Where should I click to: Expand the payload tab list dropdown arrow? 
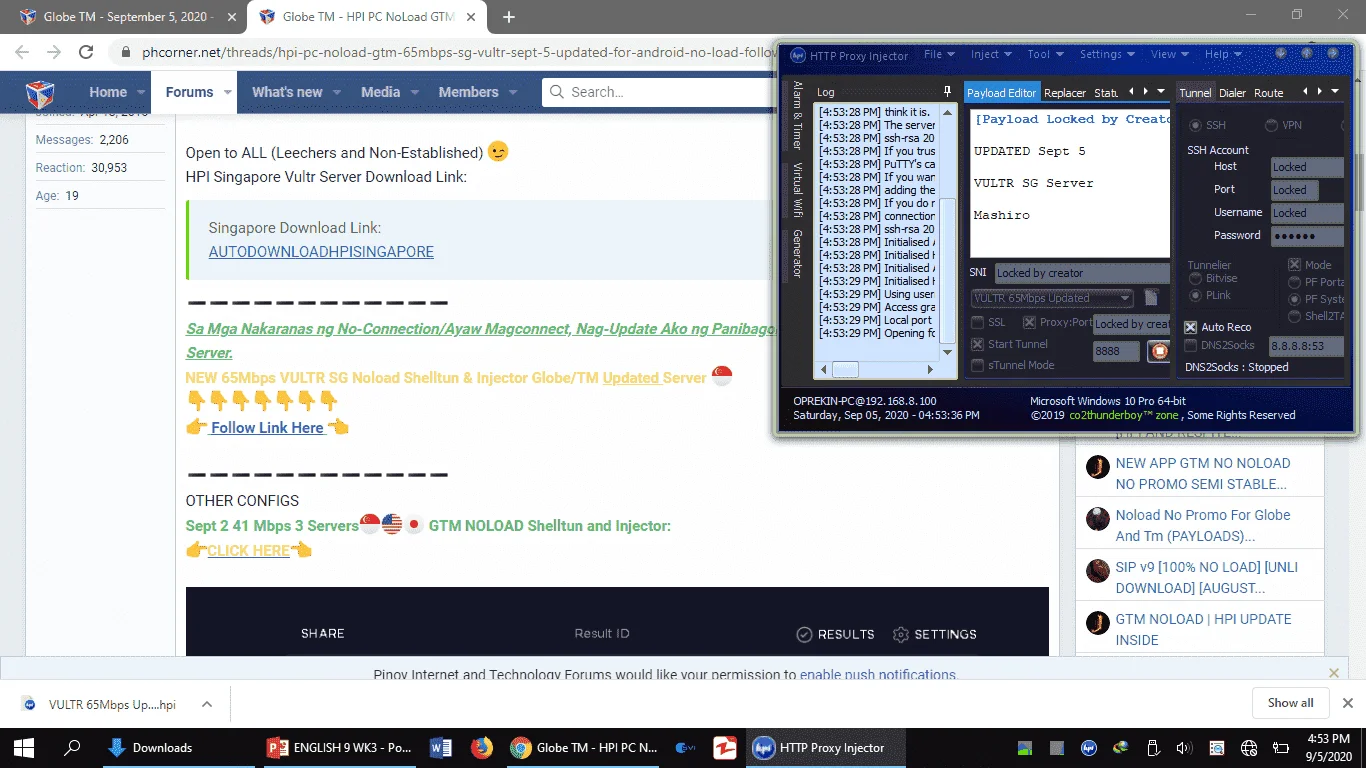[1161, 91]
